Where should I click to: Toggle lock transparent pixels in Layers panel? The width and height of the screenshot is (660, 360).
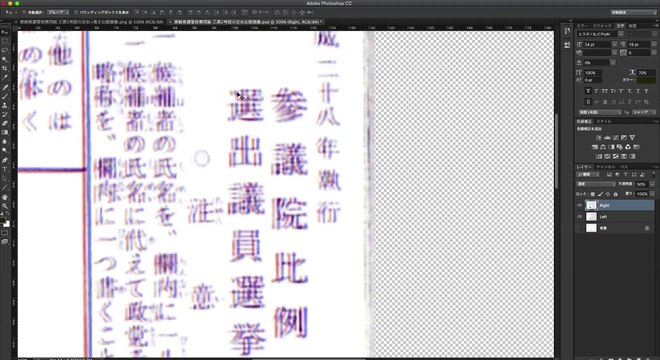click(592, 194)
